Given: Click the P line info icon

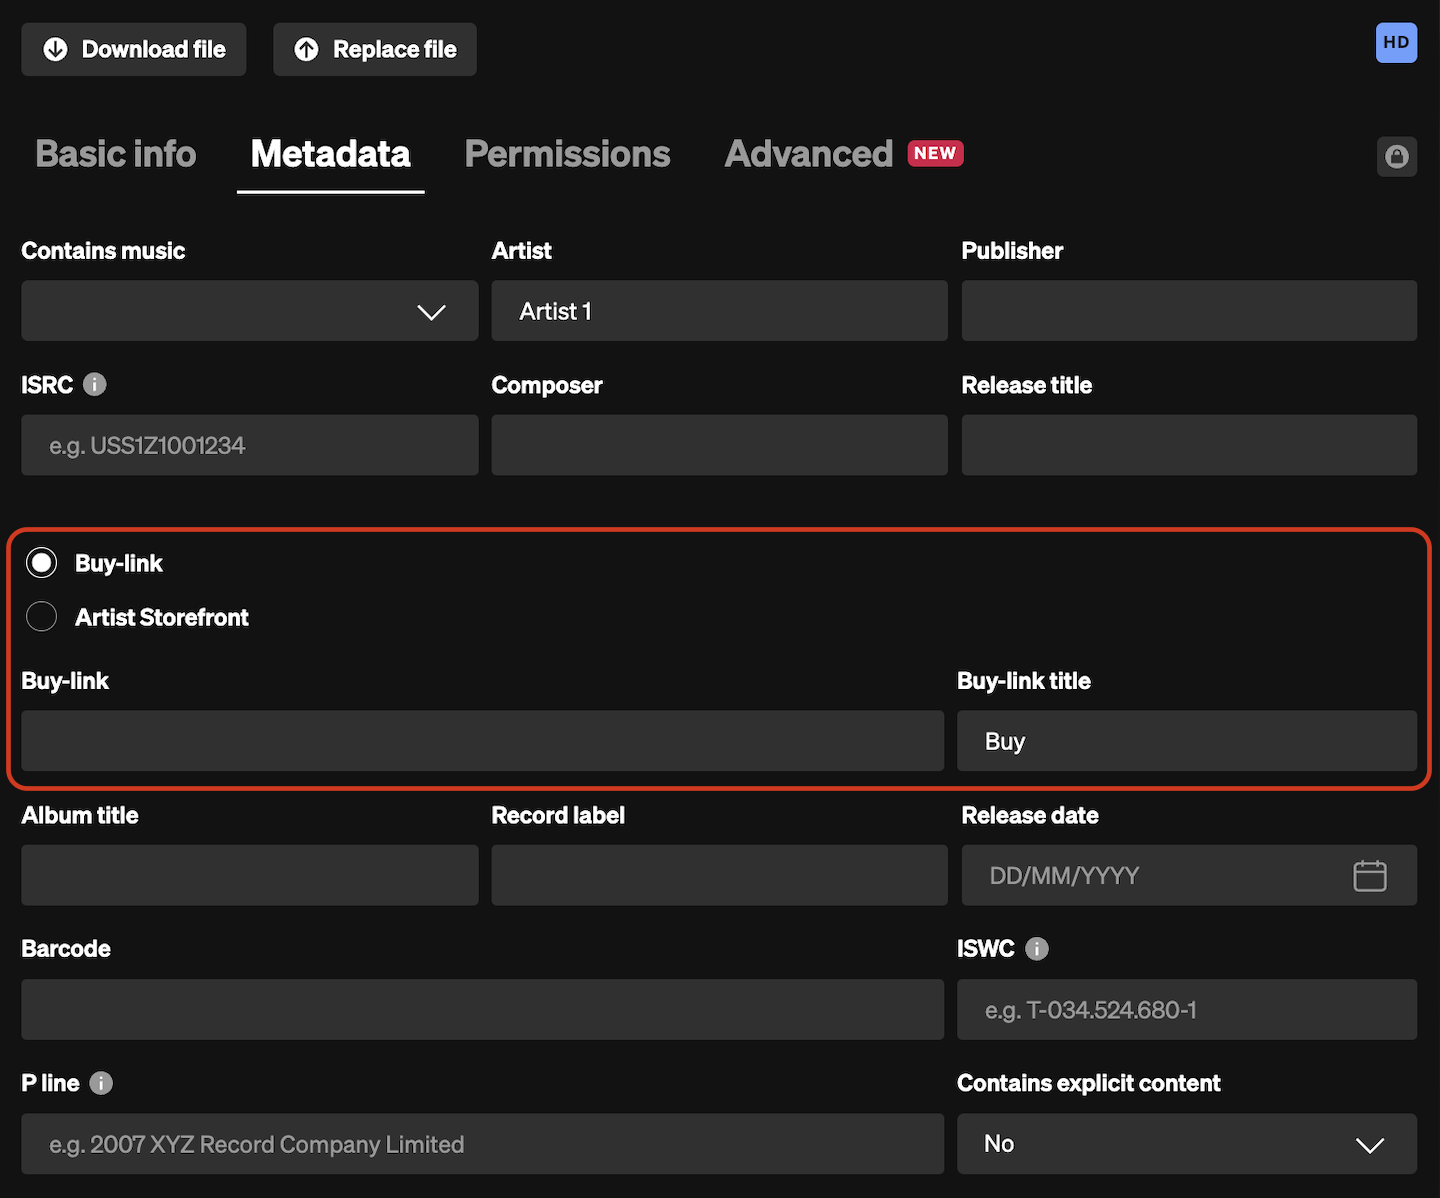Looking at the screenshot, I should coord(101,1083).
